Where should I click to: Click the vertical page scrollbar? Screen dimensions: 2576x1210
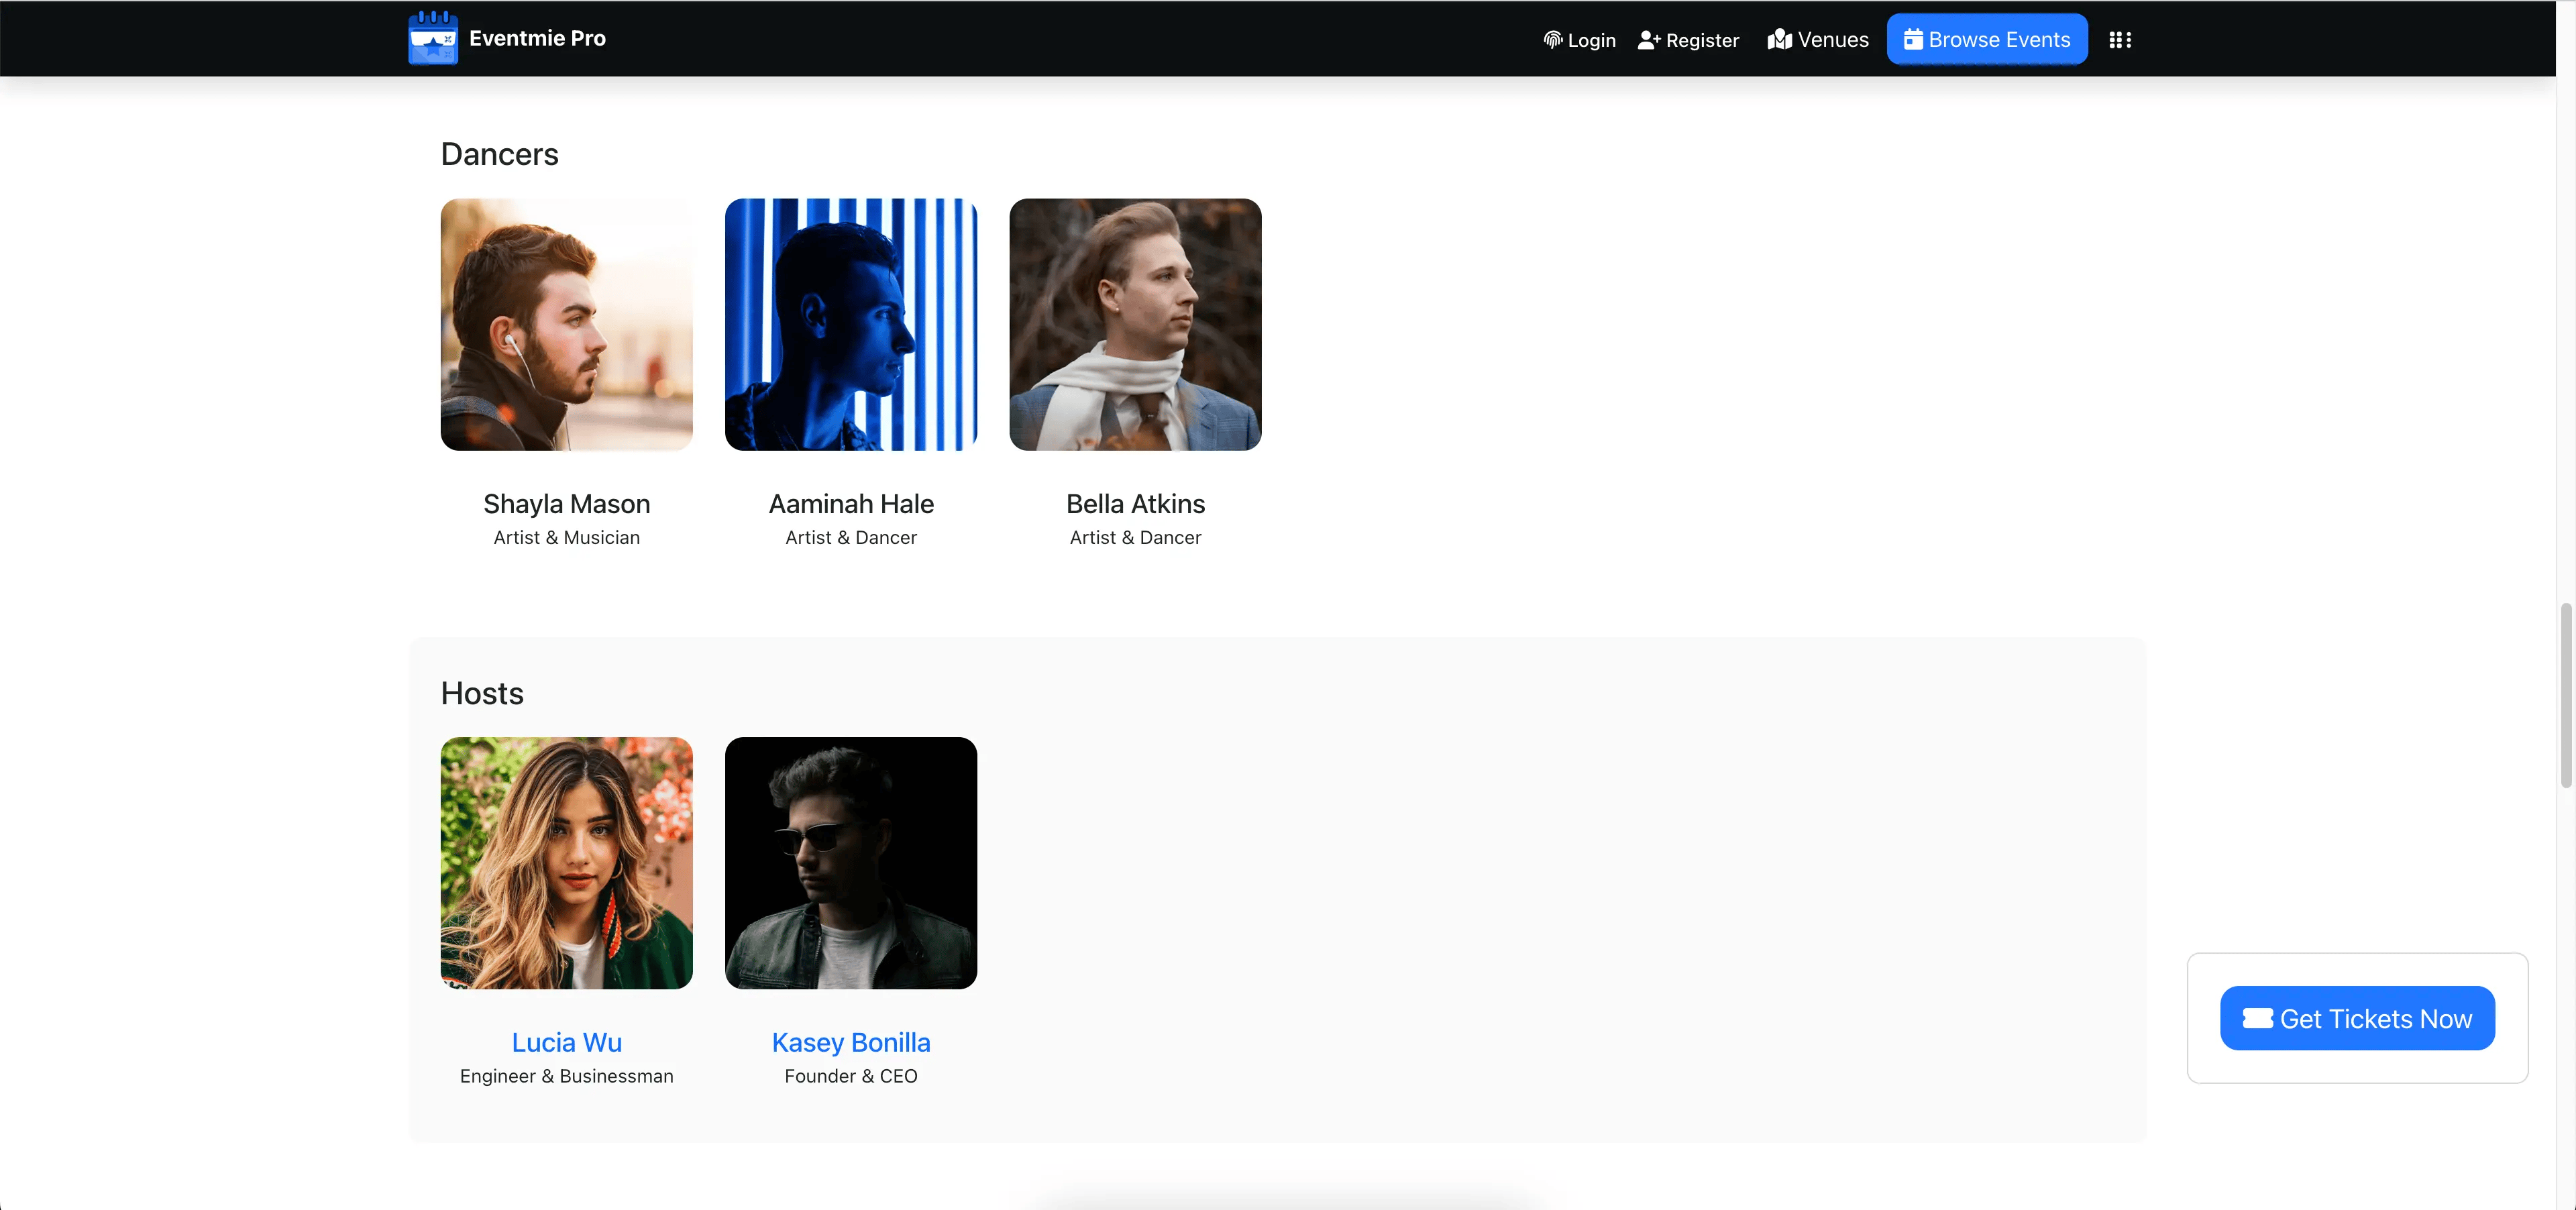click(2565, 695)
